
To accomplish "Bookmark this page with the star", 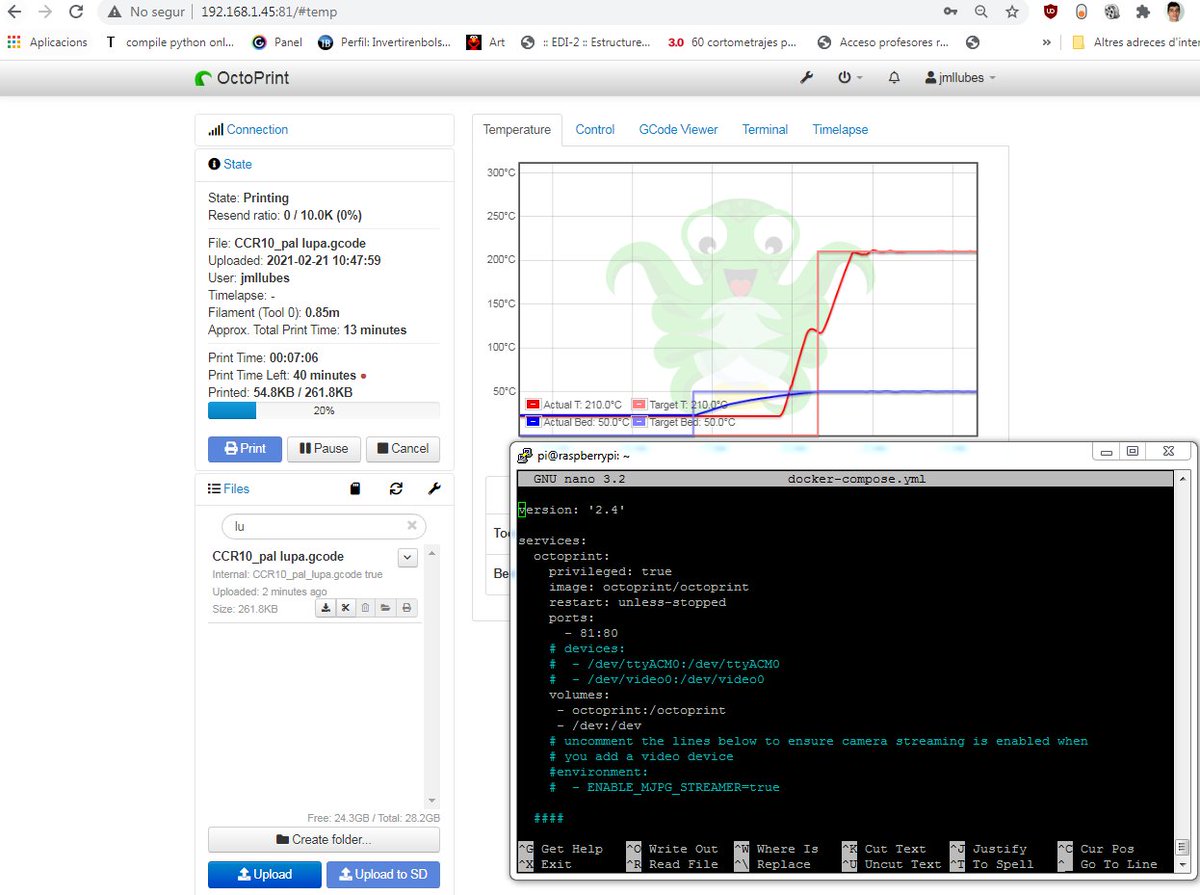I will click(1012, 12).
